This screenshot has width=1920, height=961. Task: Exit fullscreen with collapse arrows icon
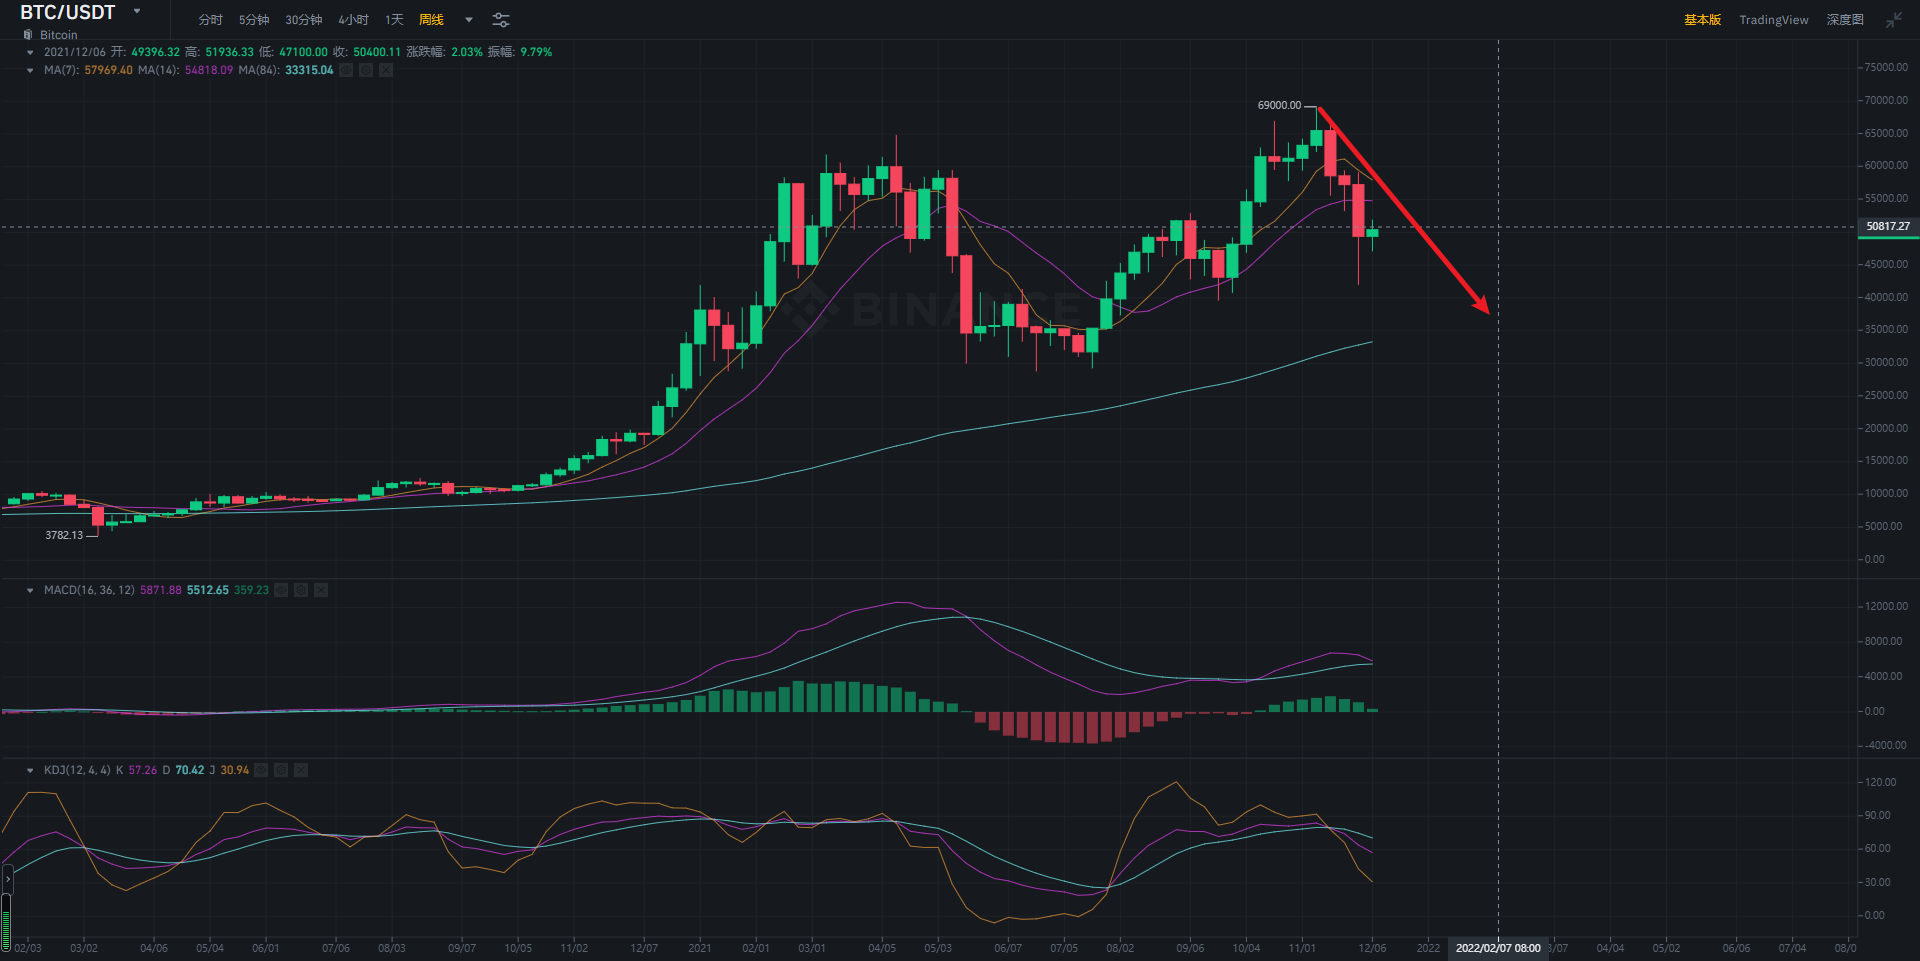(1894, 20)
